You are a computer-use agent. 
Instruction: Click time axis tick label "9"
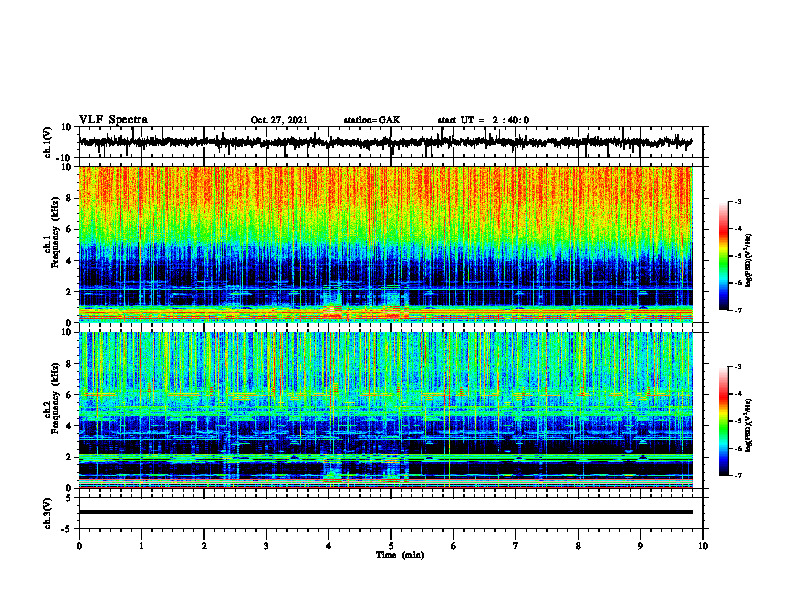(x=640, y=546)
